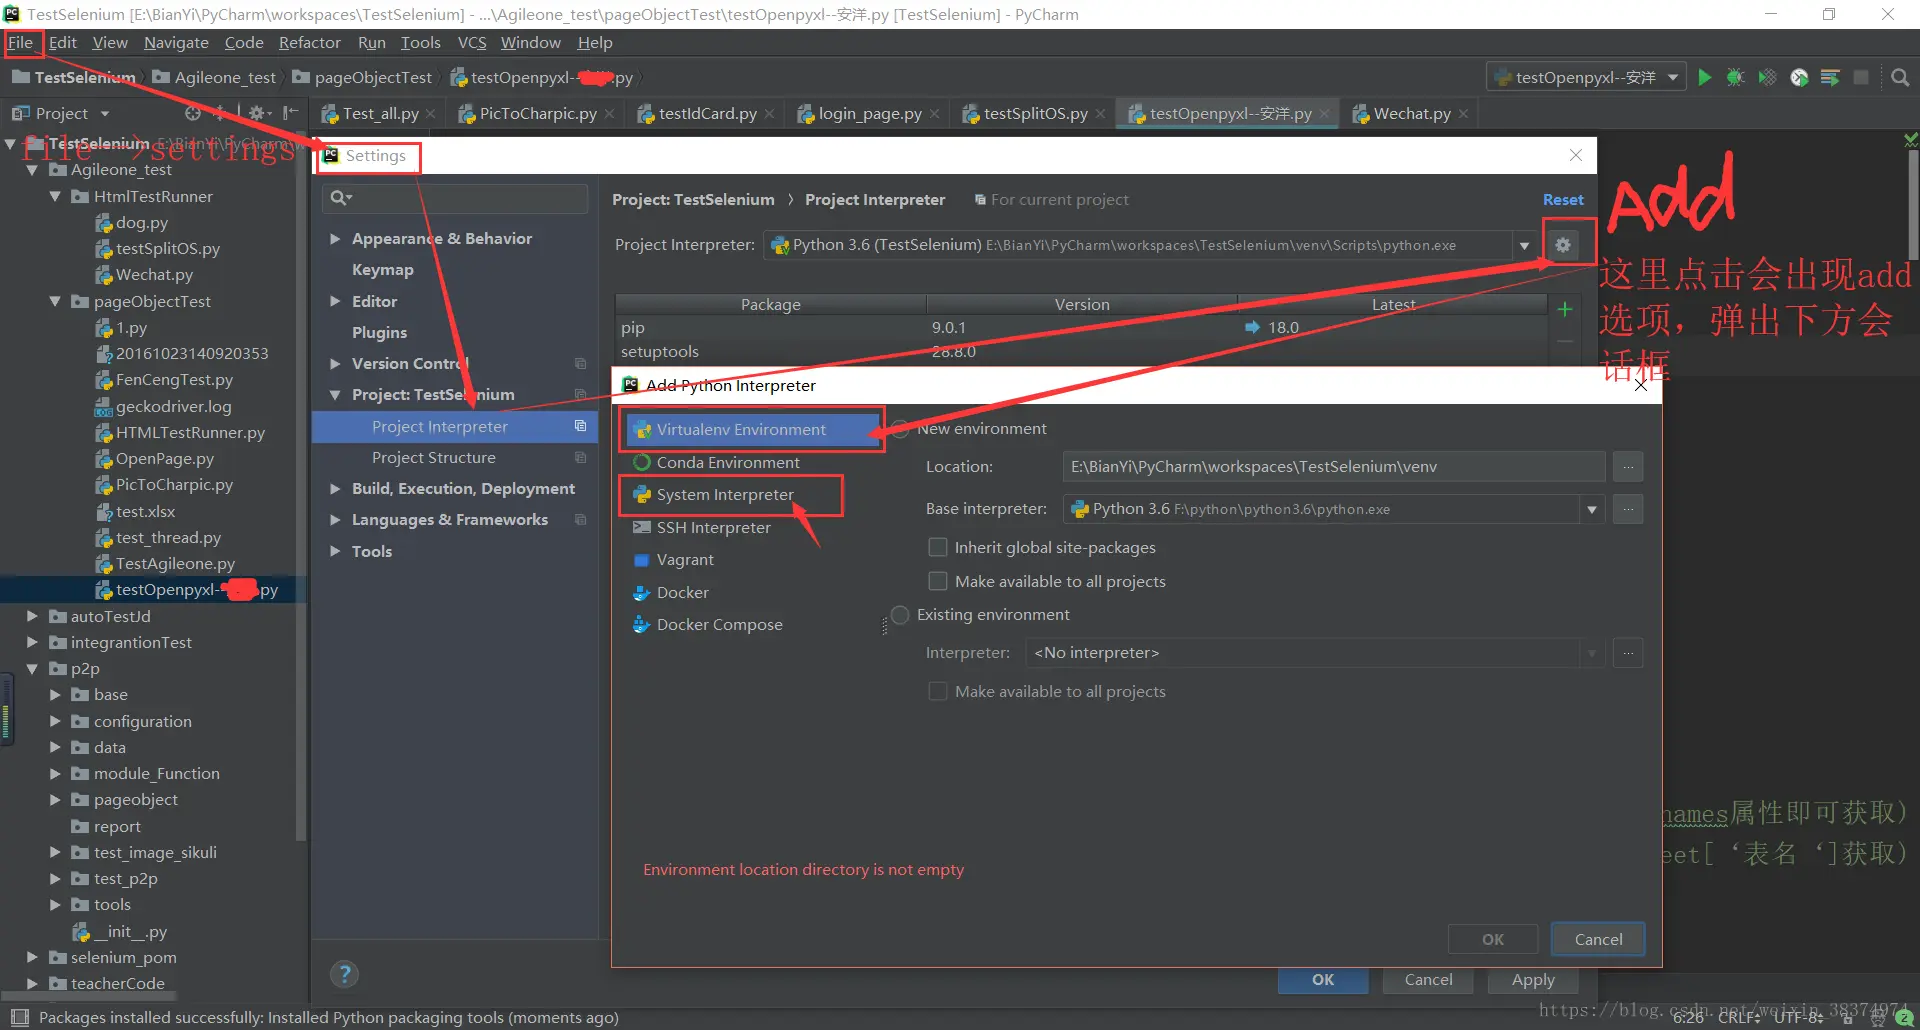The image size is (1920, 1030).
Task: Check Make available to all projects under Existing environment
Action: 938,691
